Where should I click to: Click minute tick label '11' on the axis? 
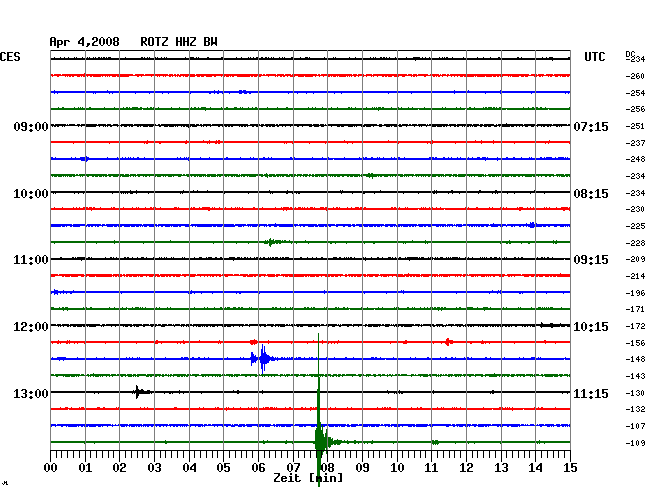(431, 468)
